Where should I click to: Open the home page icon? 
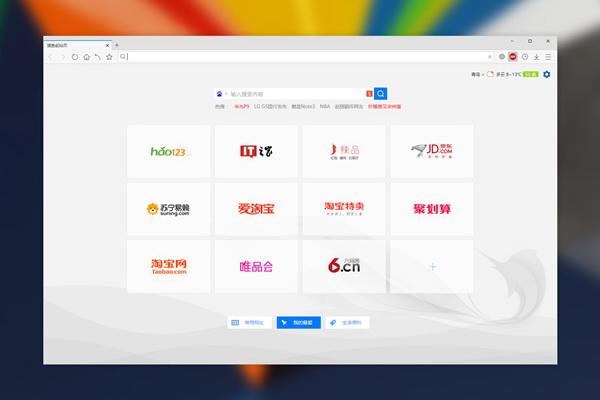tap(86, 57)
